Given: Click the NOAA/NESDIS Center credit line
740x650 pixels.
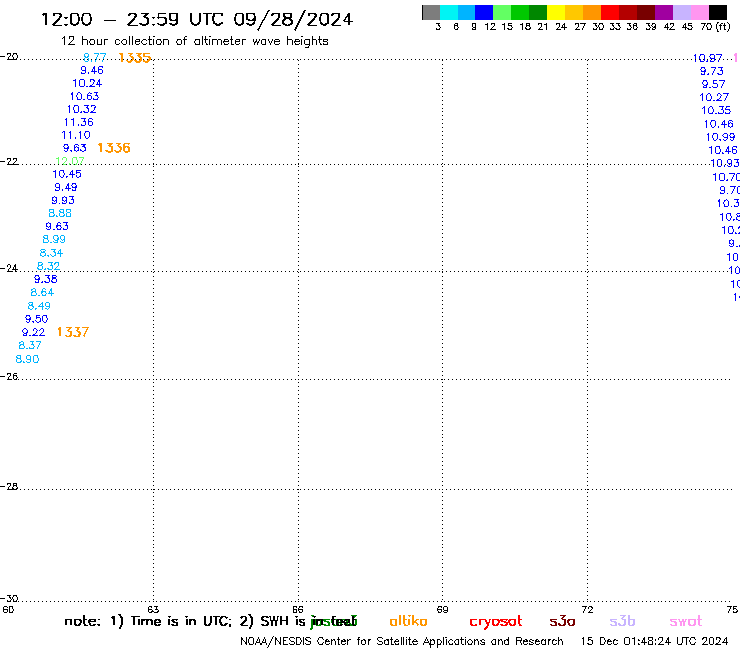Looking at the screenshot, I should tap(402, 642).
